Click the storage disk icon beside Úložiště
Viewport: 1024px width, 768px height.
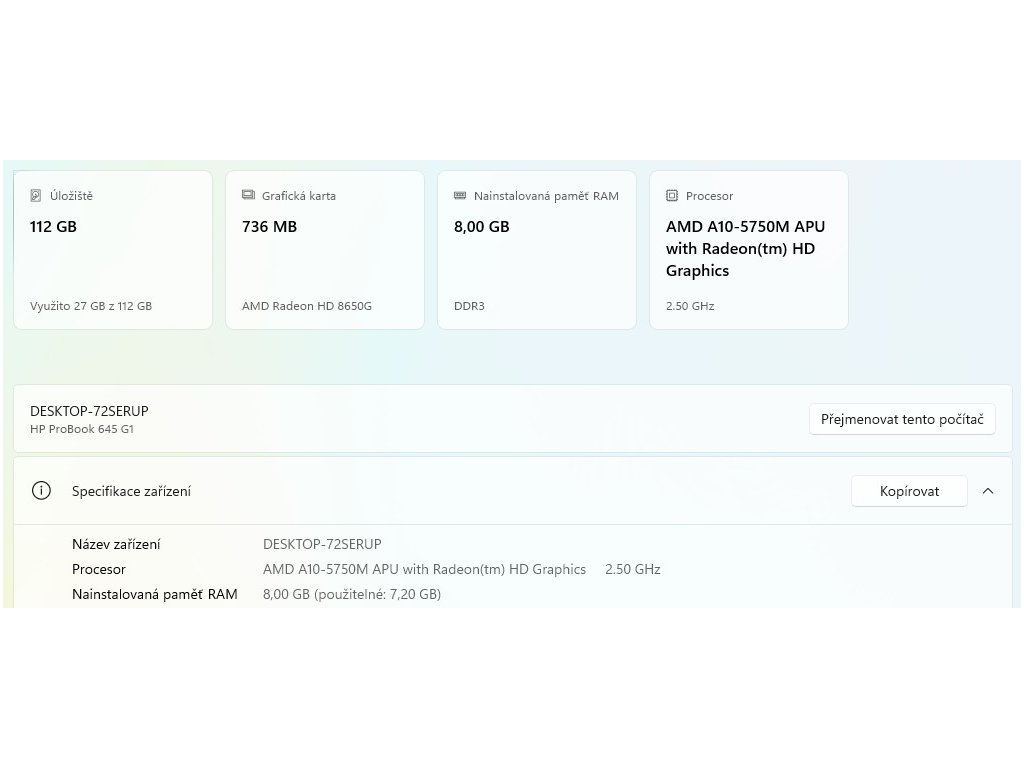(36, 195)
